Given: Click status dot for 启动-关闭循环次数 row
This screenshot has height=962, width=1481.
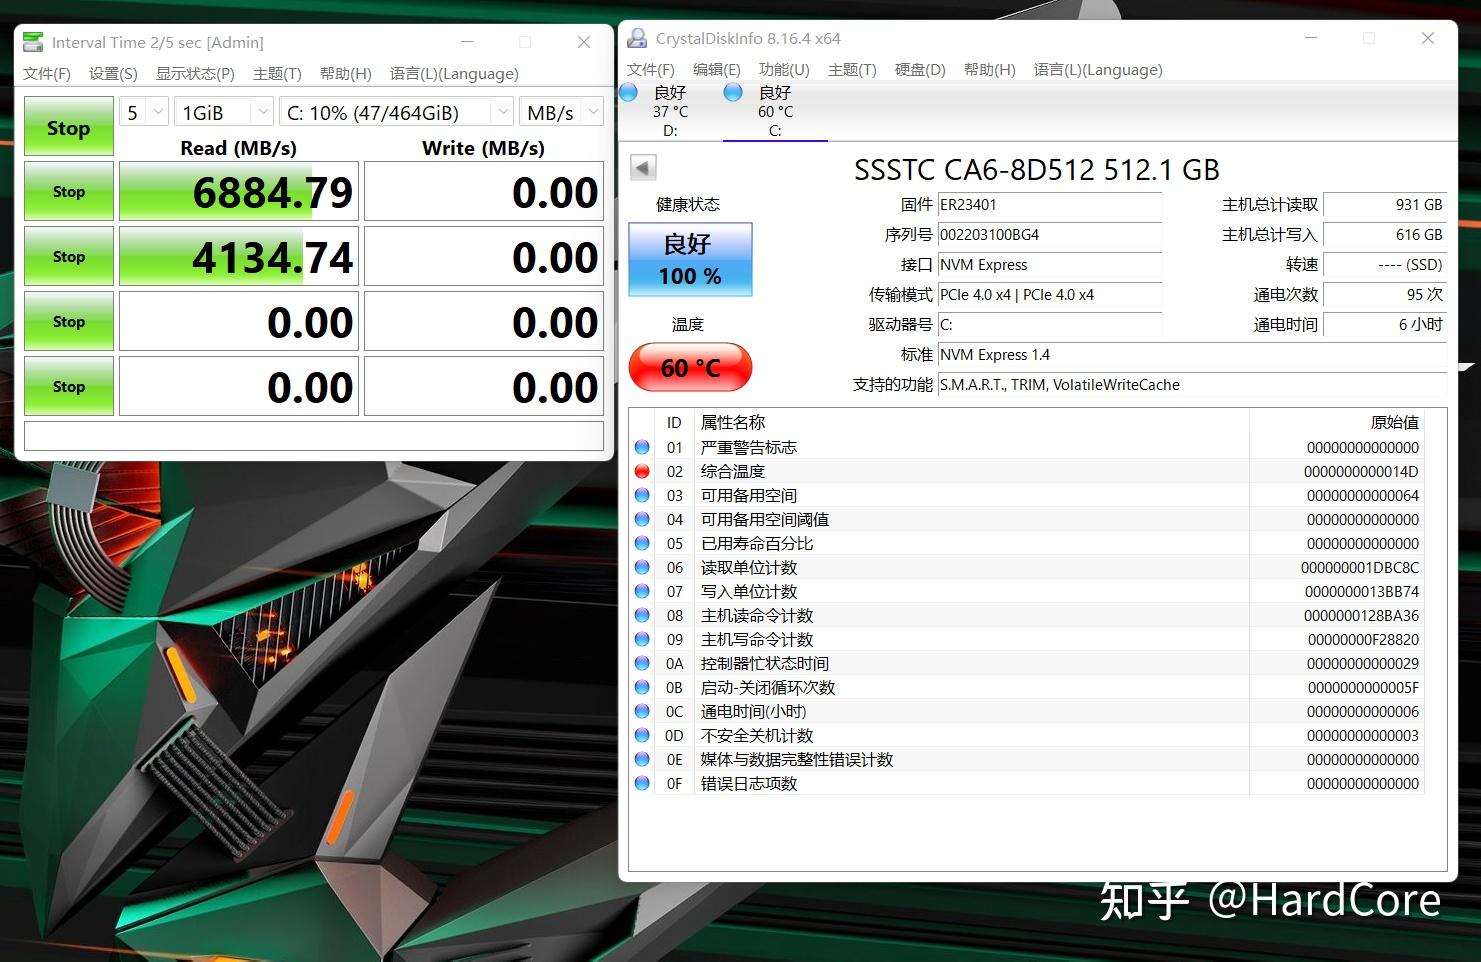Looking at the screenshot, I should (642, 687).
